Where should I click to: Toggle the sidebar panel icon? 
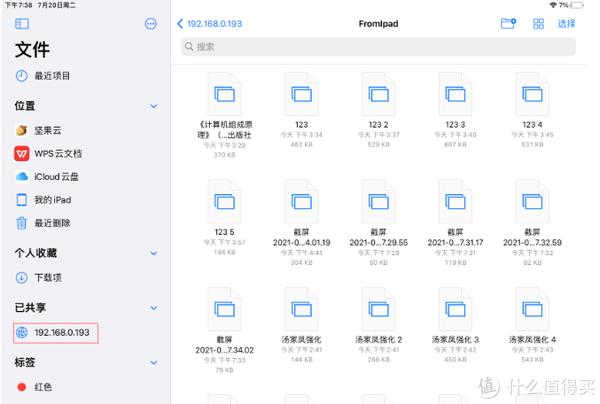pyautogui.click(x=22, y=24)
